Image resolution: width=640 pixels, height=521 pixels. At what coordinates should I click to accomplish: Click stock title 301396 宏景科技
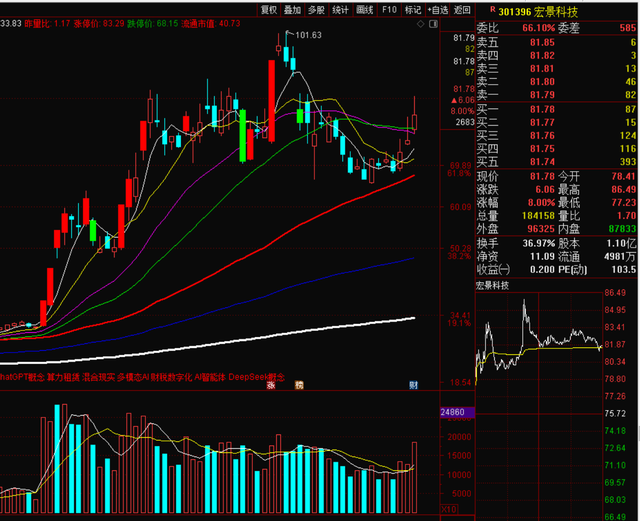click(x=538, y=12)
